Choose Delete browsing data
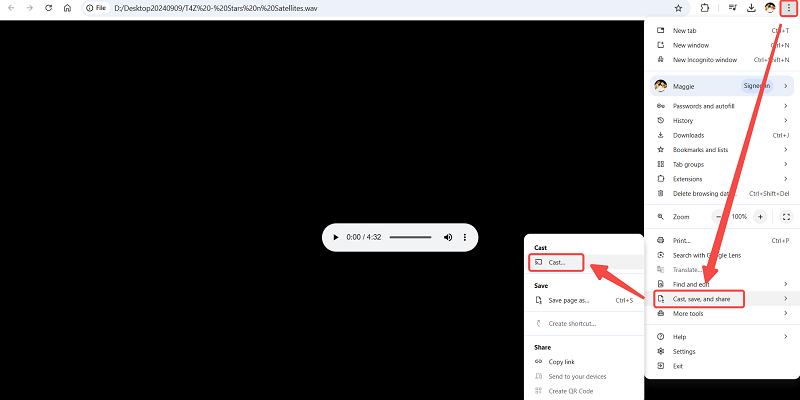This screenshot has width=800, height=400. click(x=722, y=193)
